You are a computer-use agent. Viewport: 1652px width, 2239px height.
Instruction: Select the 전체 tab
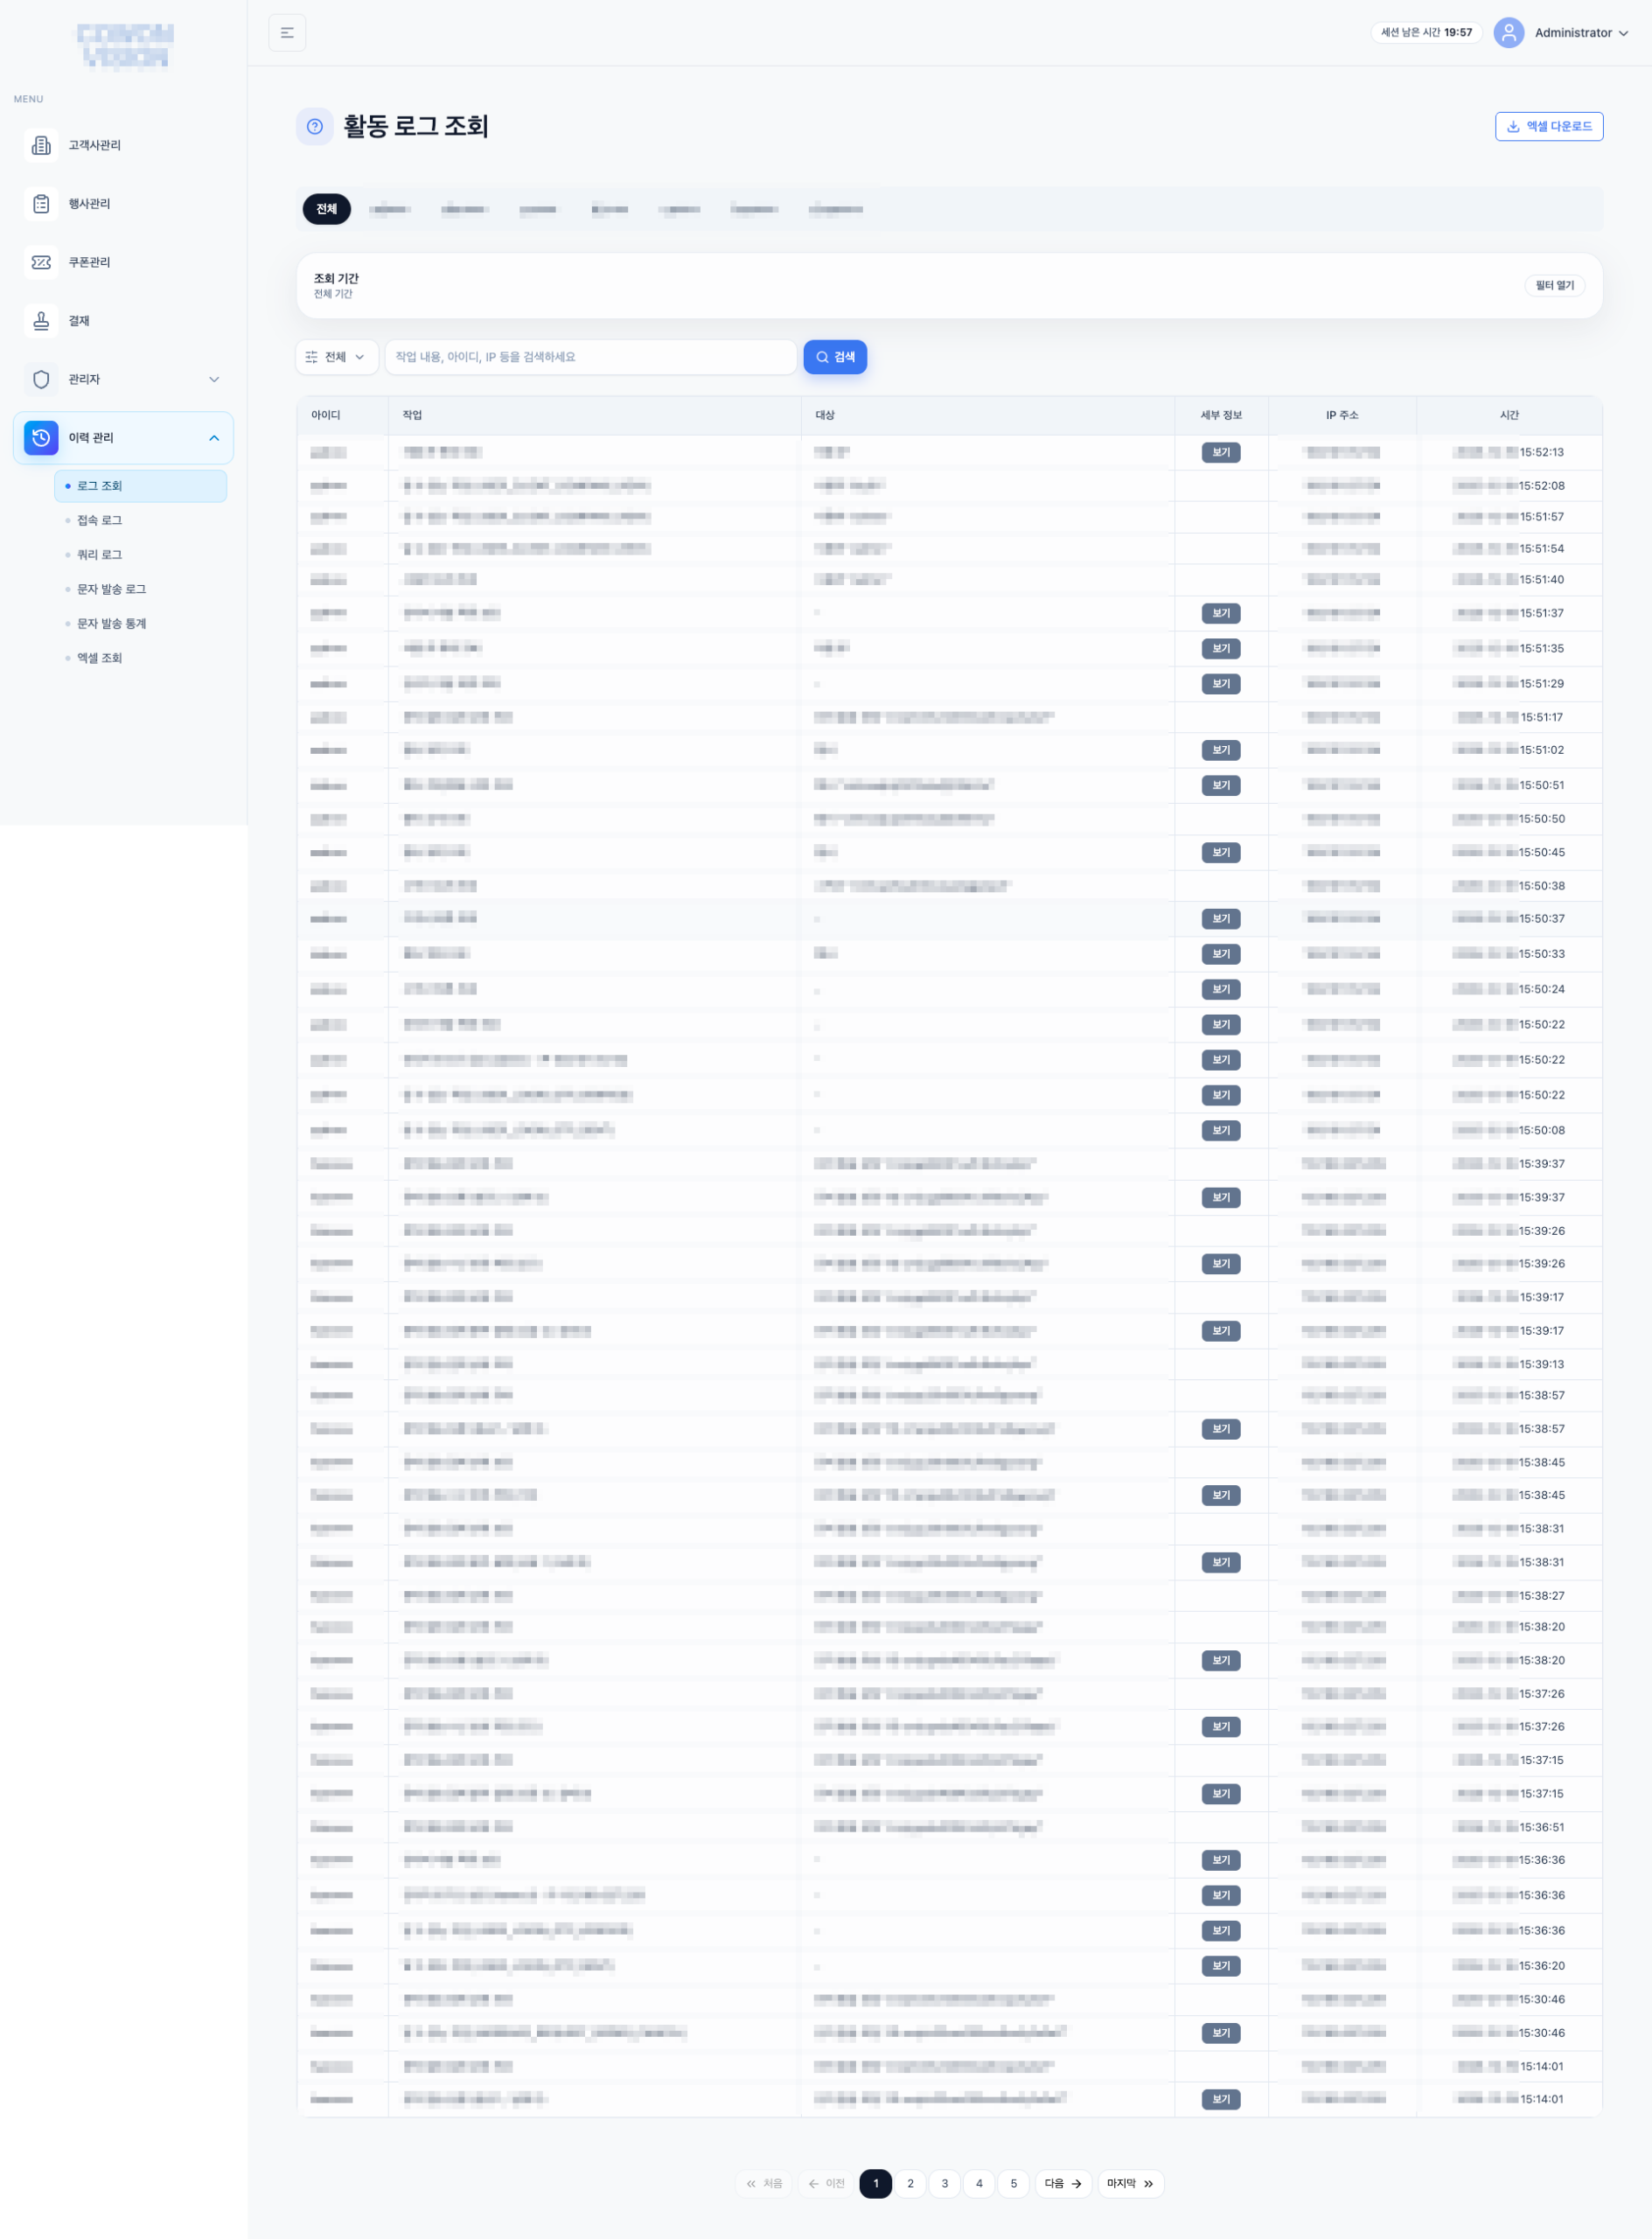pyautogui.click(x=326, y=209)
